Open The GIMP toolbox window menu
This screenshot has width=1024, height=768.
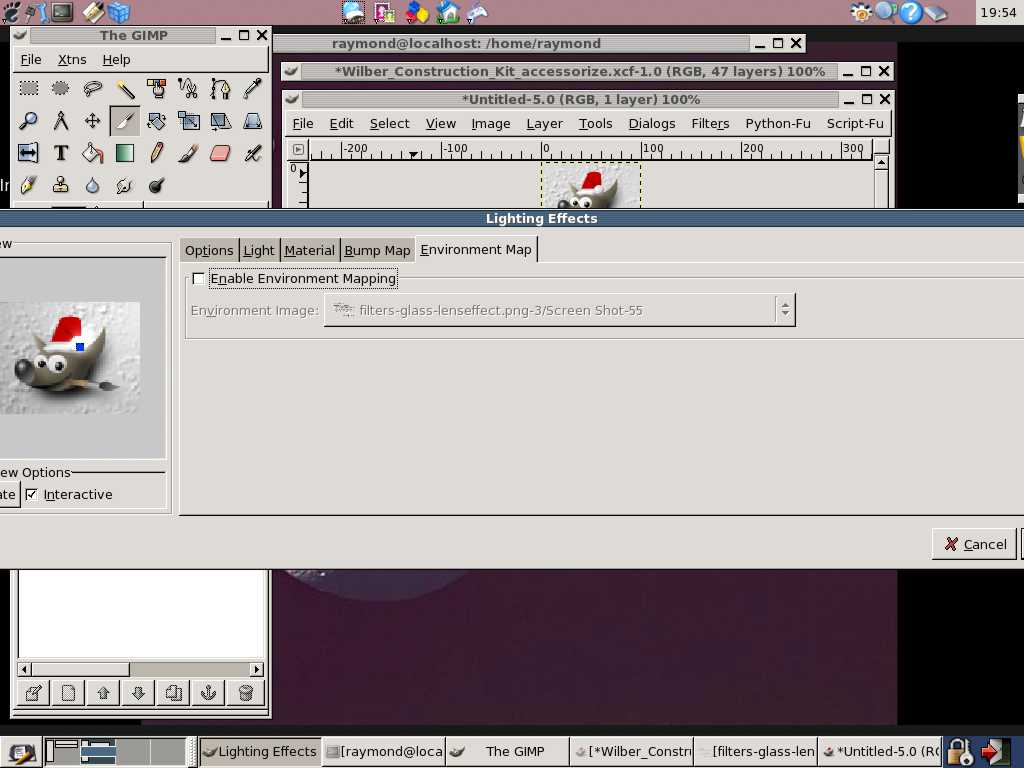click(x=20, y=35)
